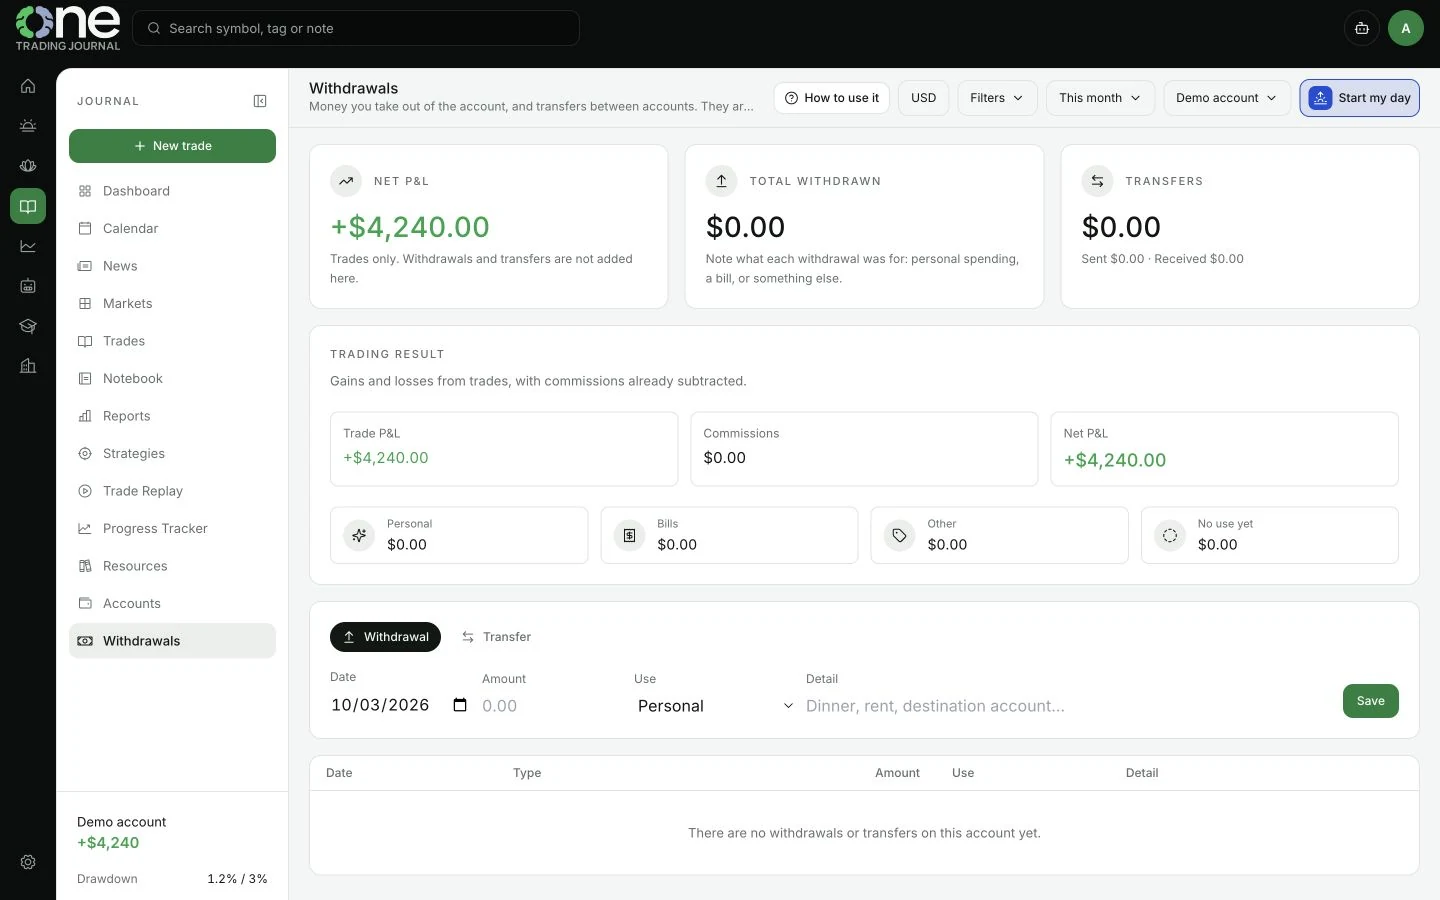Switch to the Withdrawal tab
Viewport: 1440px width, 900px height.
(385, 637)
